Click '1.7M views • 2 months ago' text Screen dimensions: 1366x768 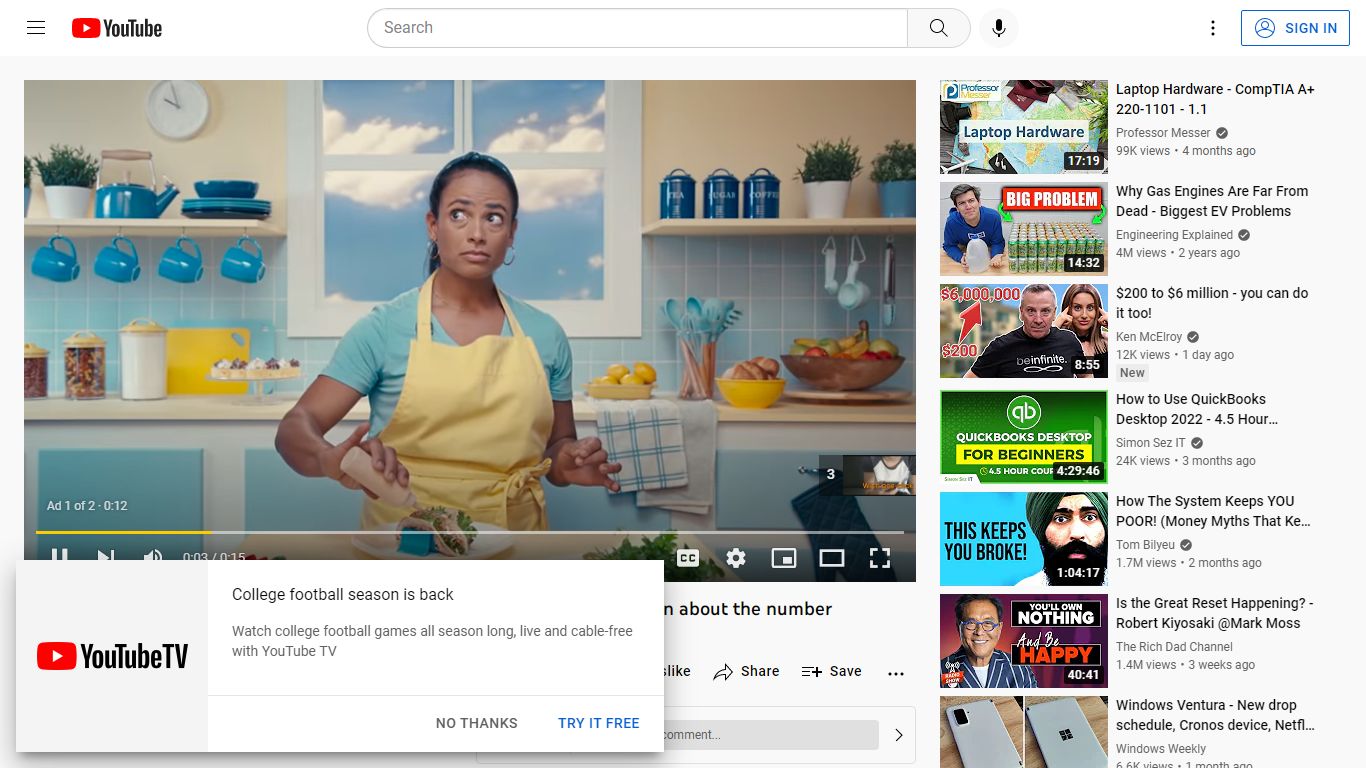pos(1189,563)
